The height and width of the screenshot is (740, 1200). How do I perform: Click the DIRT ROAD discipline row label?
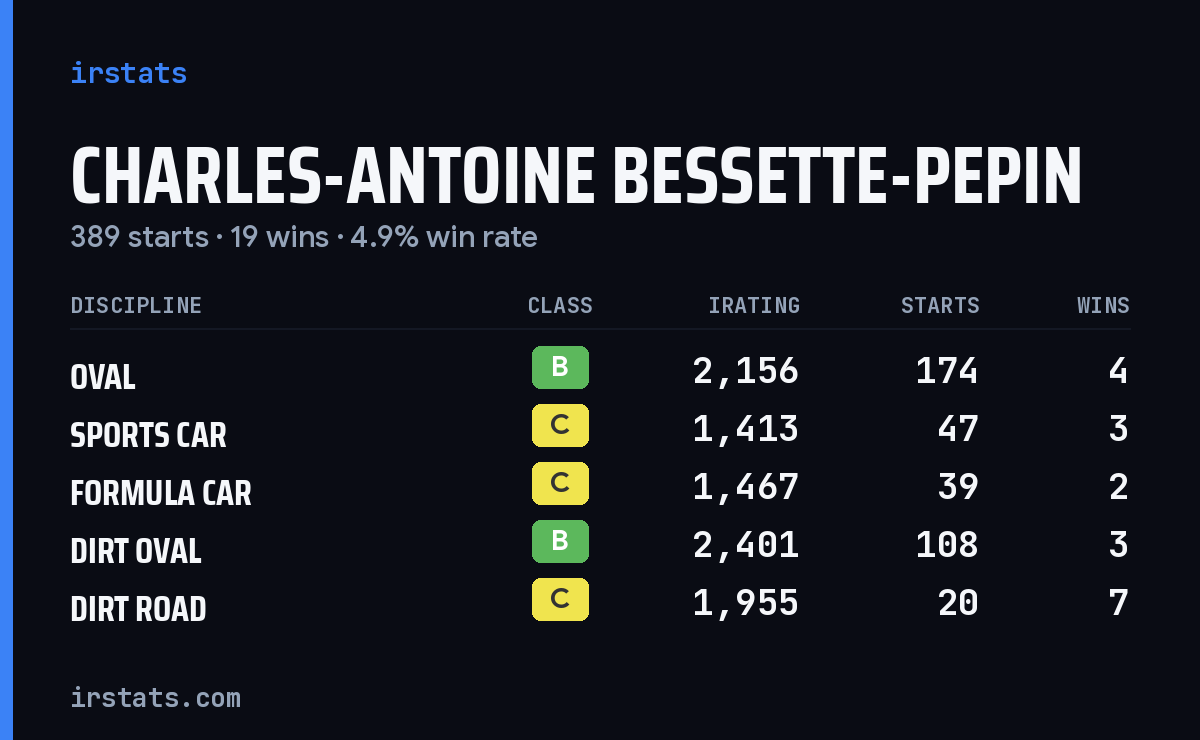pyautogui.click(x=138, y=609)
